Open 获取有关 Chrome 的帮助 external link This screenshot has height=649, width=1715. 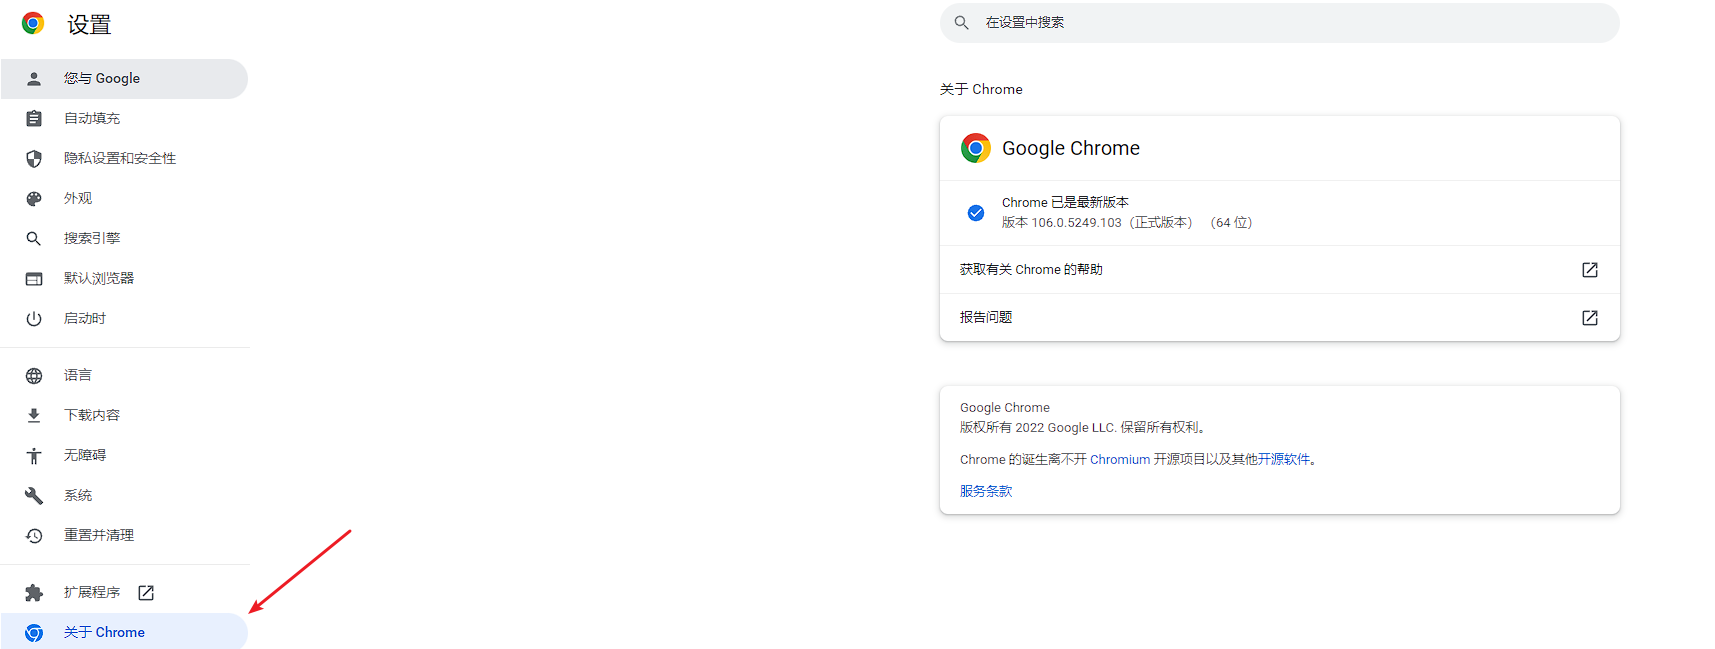point(1589,269)
